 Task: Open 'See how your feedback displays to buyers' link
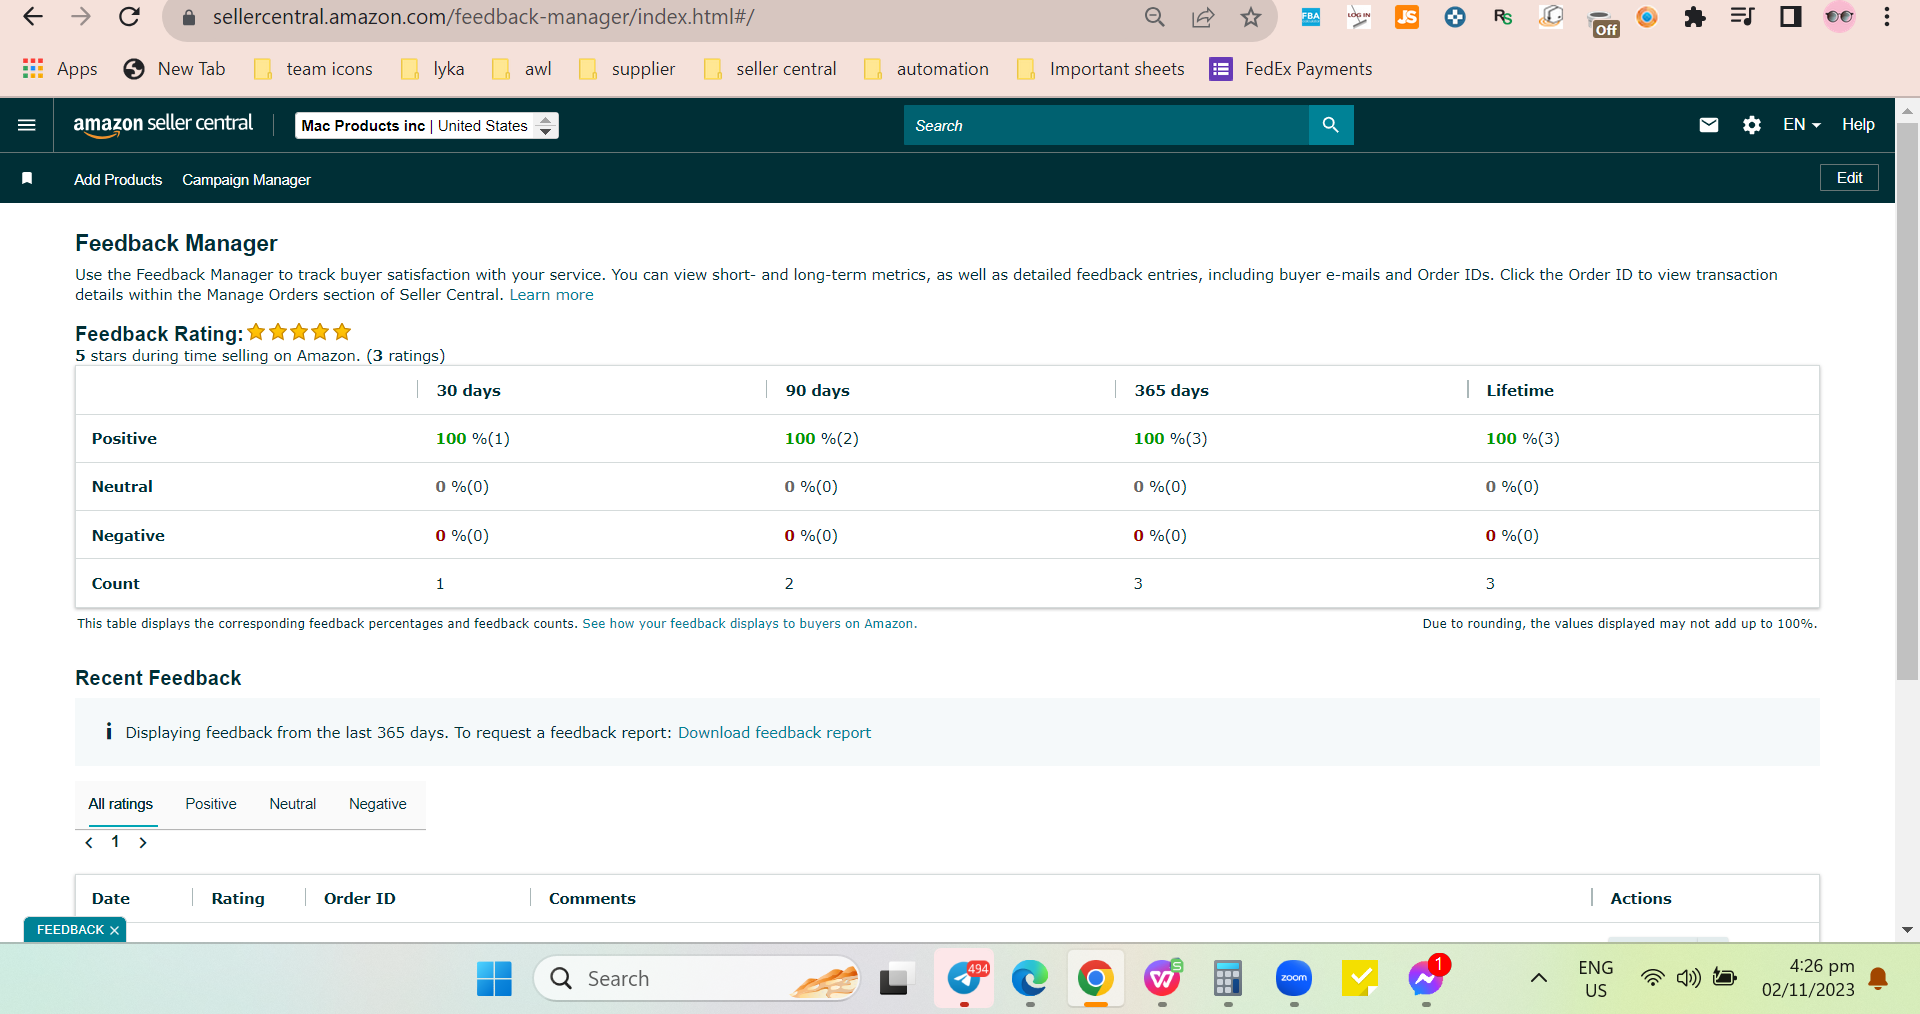click(748, 624)
